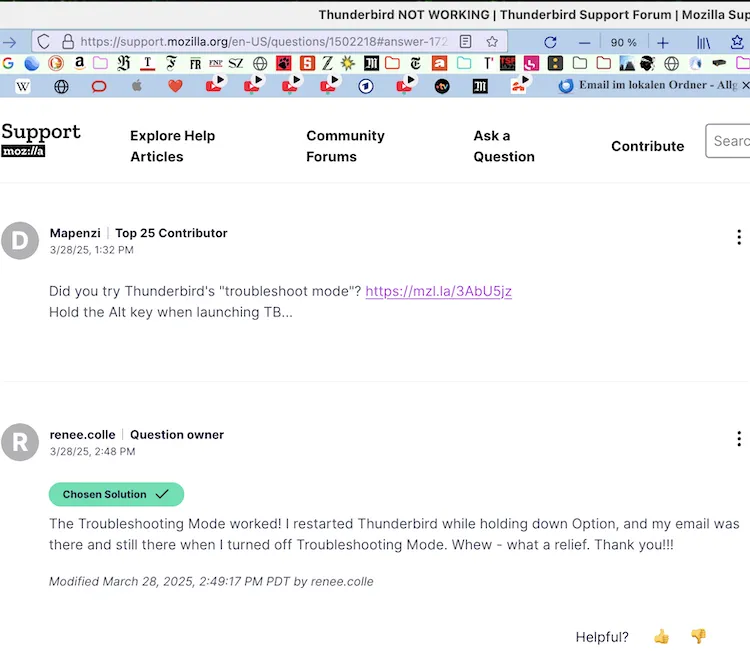Viewport: 750px width, 651px height.
Task: Bookmark this page with the star icon
Action: (x=492, y=42)
